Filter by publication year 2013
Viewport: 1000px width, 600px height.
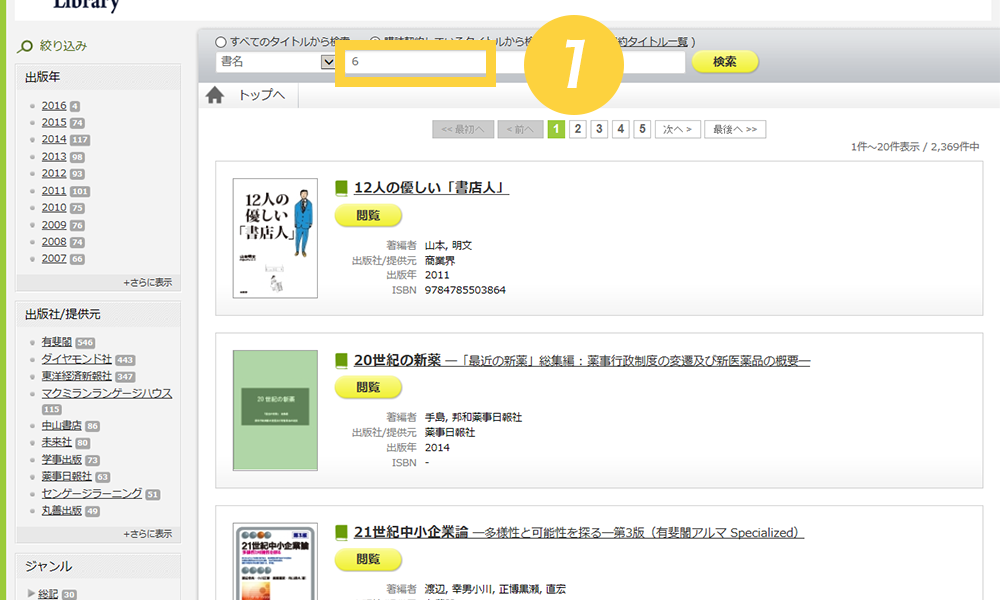pyautogui.click(x=54, y=157)
